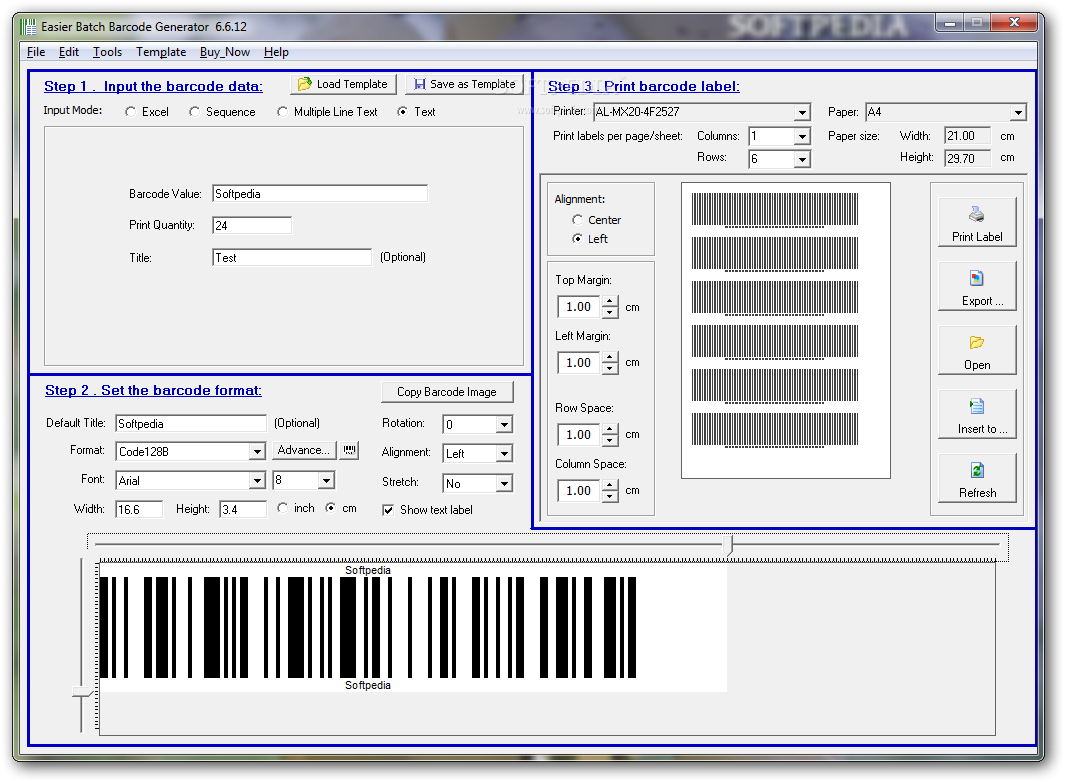Click the Barcode Value input field
Viewport: 1065px width, 782px height.
(320, 194)
